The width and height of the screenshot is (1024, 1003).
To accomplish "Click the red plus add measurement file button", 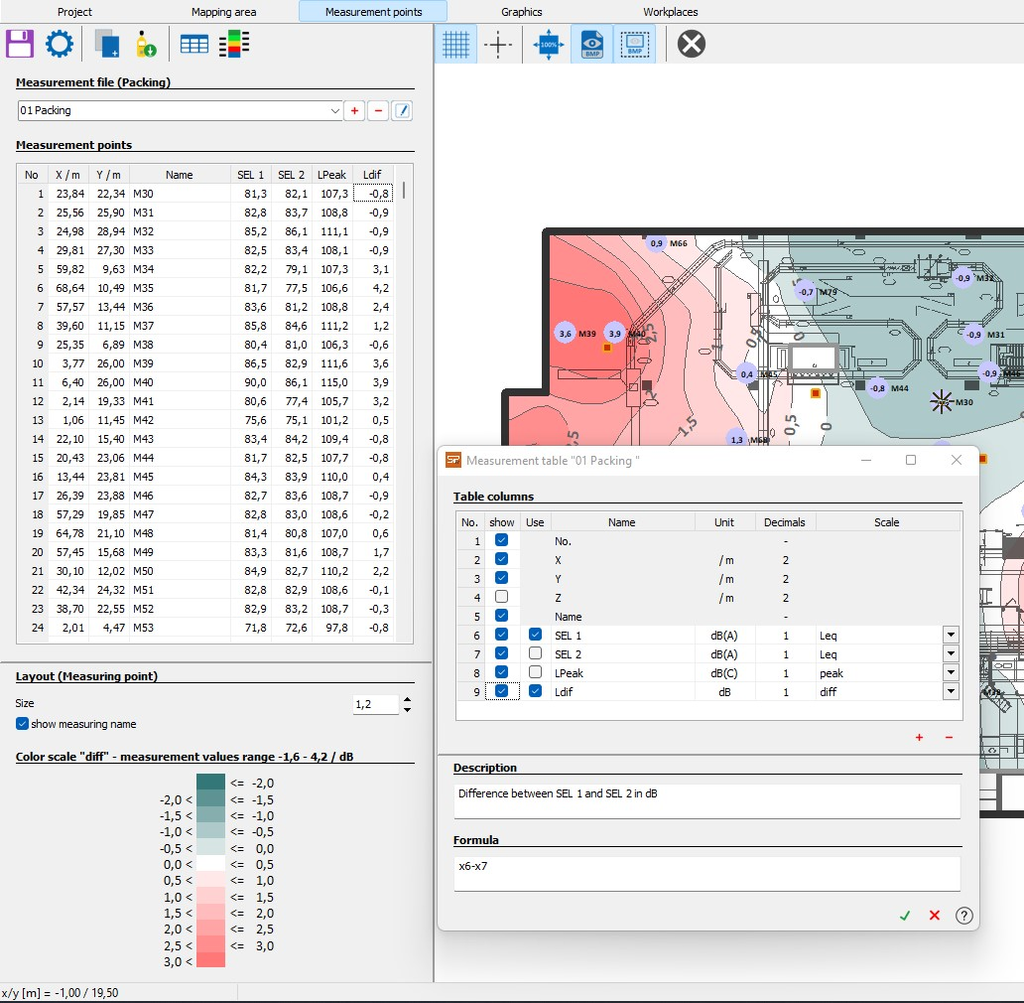I will [x=354, y=111].
